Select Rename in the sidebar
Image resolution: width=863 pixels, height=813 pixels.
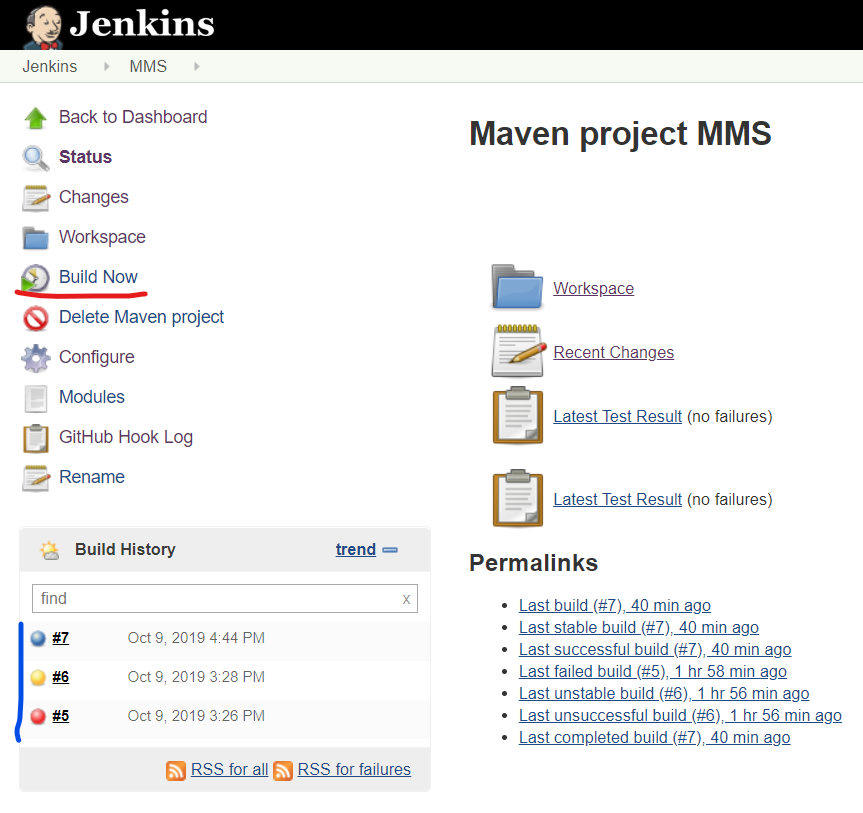92,477
